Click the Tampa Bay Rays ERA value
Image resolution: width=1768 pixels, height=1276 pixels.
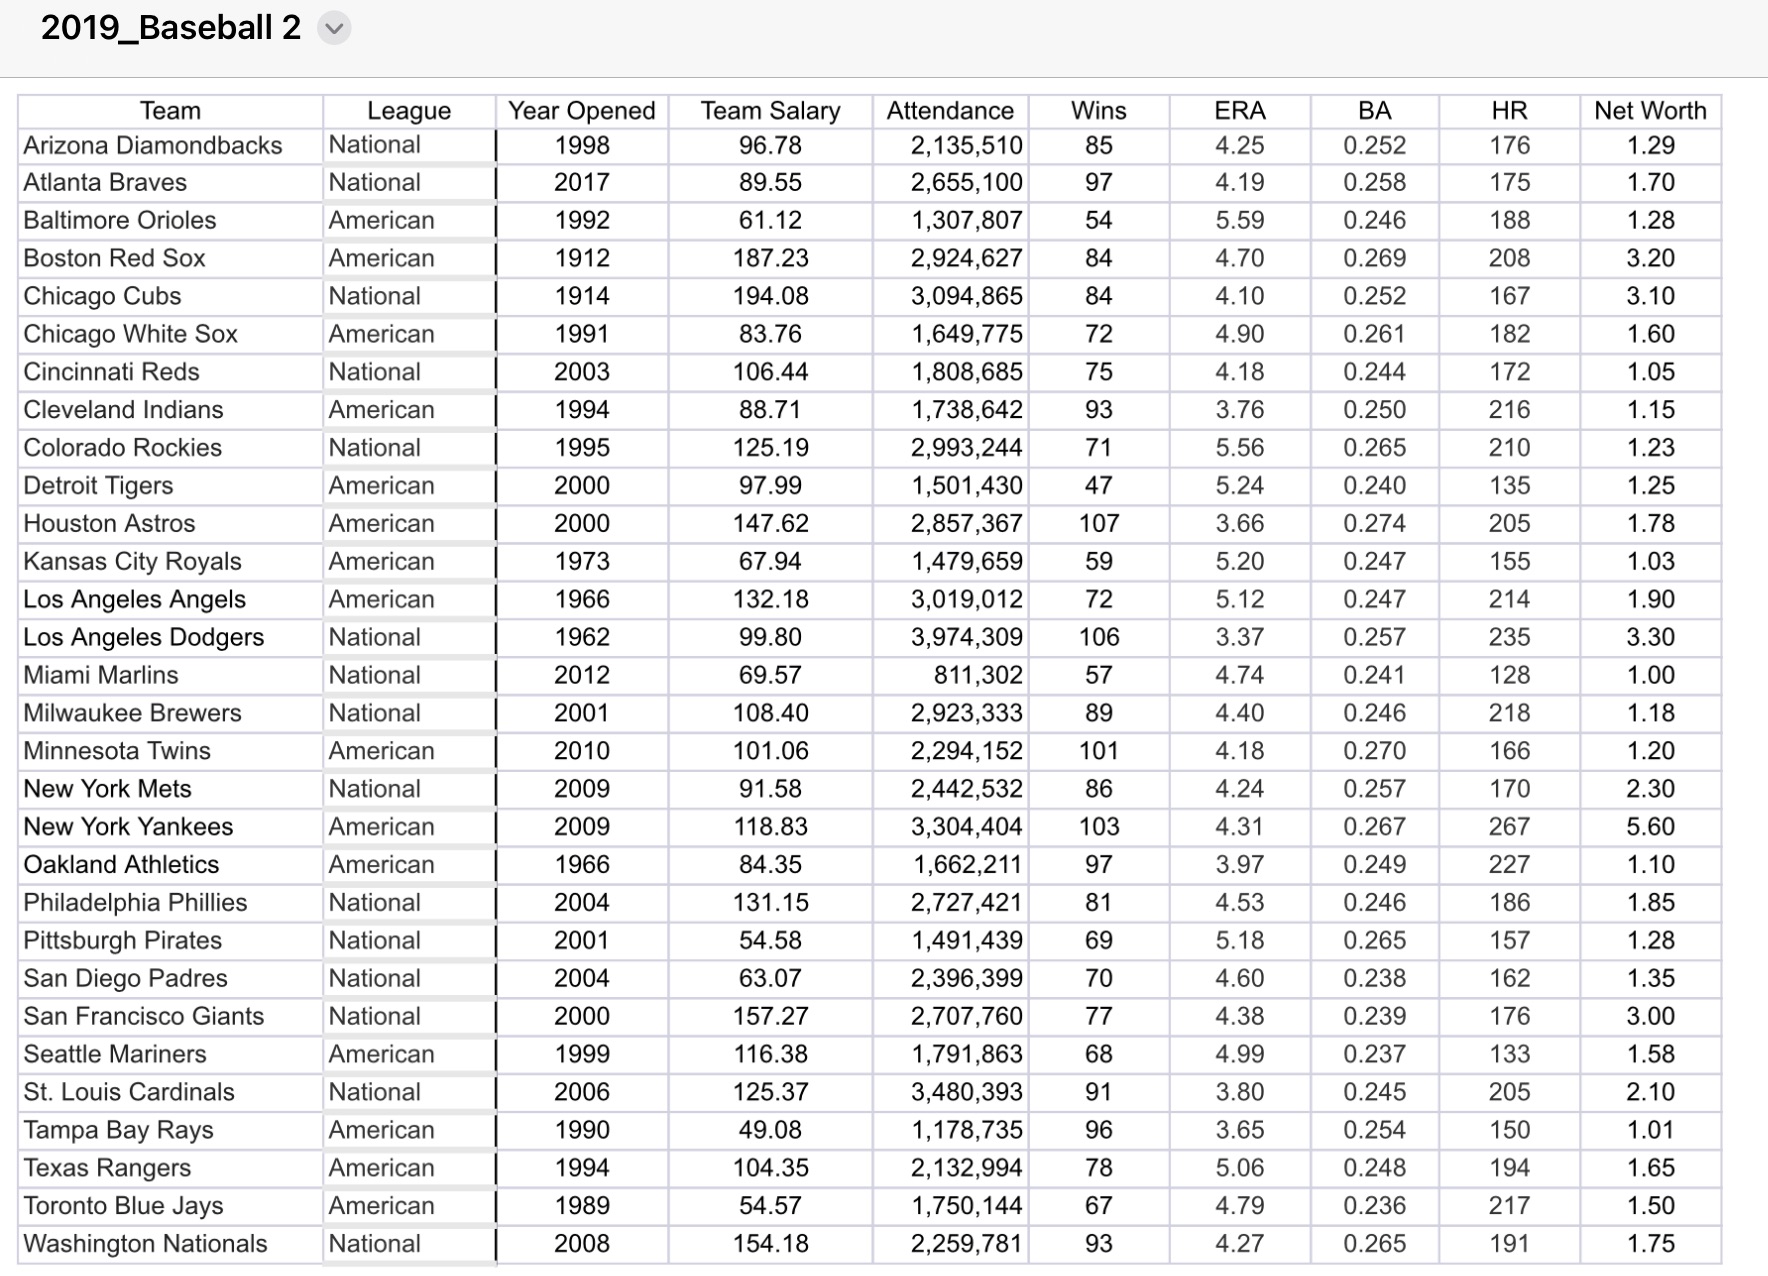pyautogui.click(x=1240, y=1130)
